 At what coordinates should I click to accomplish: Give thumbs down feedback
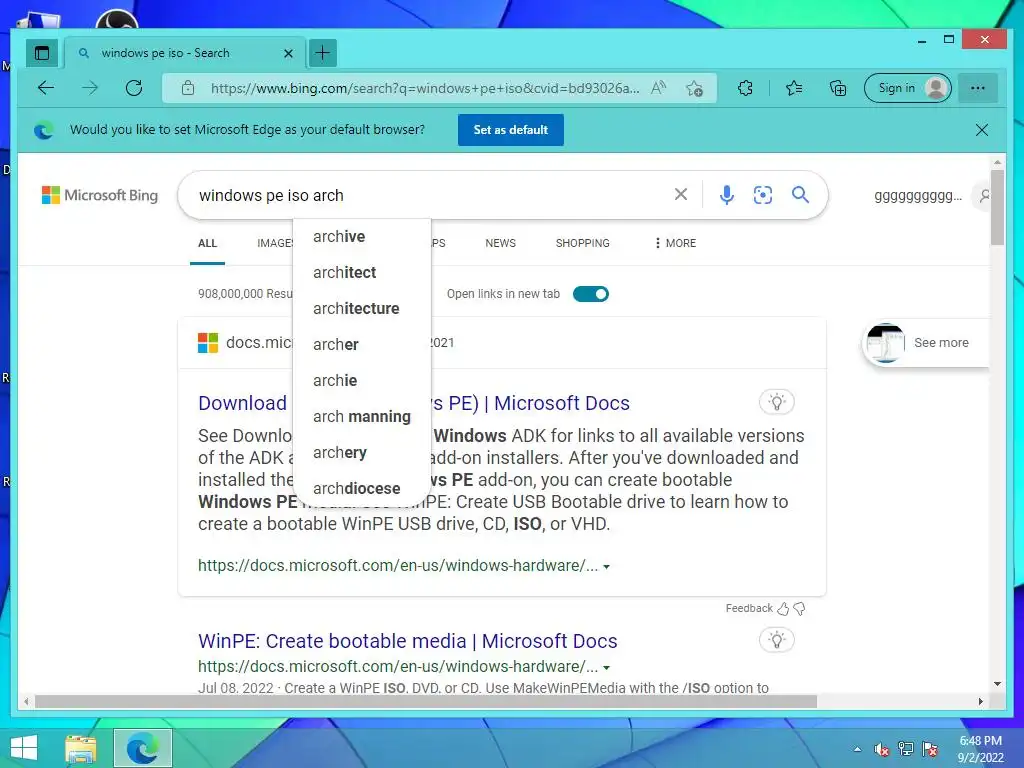[799, 609]
